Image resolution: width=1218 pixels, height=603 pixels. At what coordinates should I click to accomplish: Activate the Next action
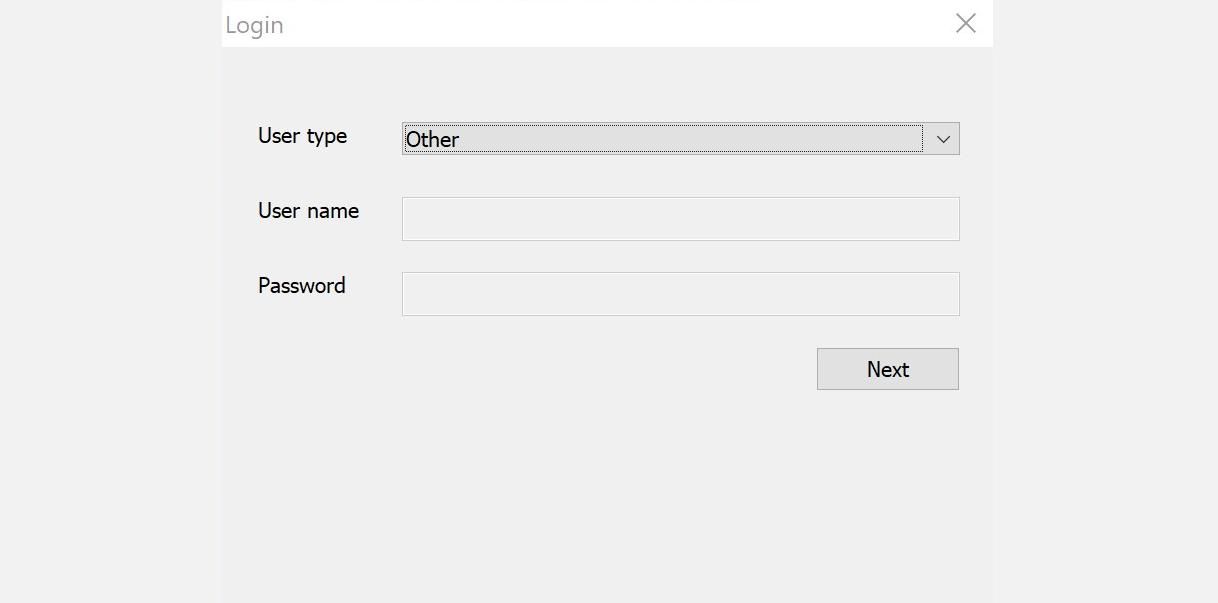coord(887,368)
